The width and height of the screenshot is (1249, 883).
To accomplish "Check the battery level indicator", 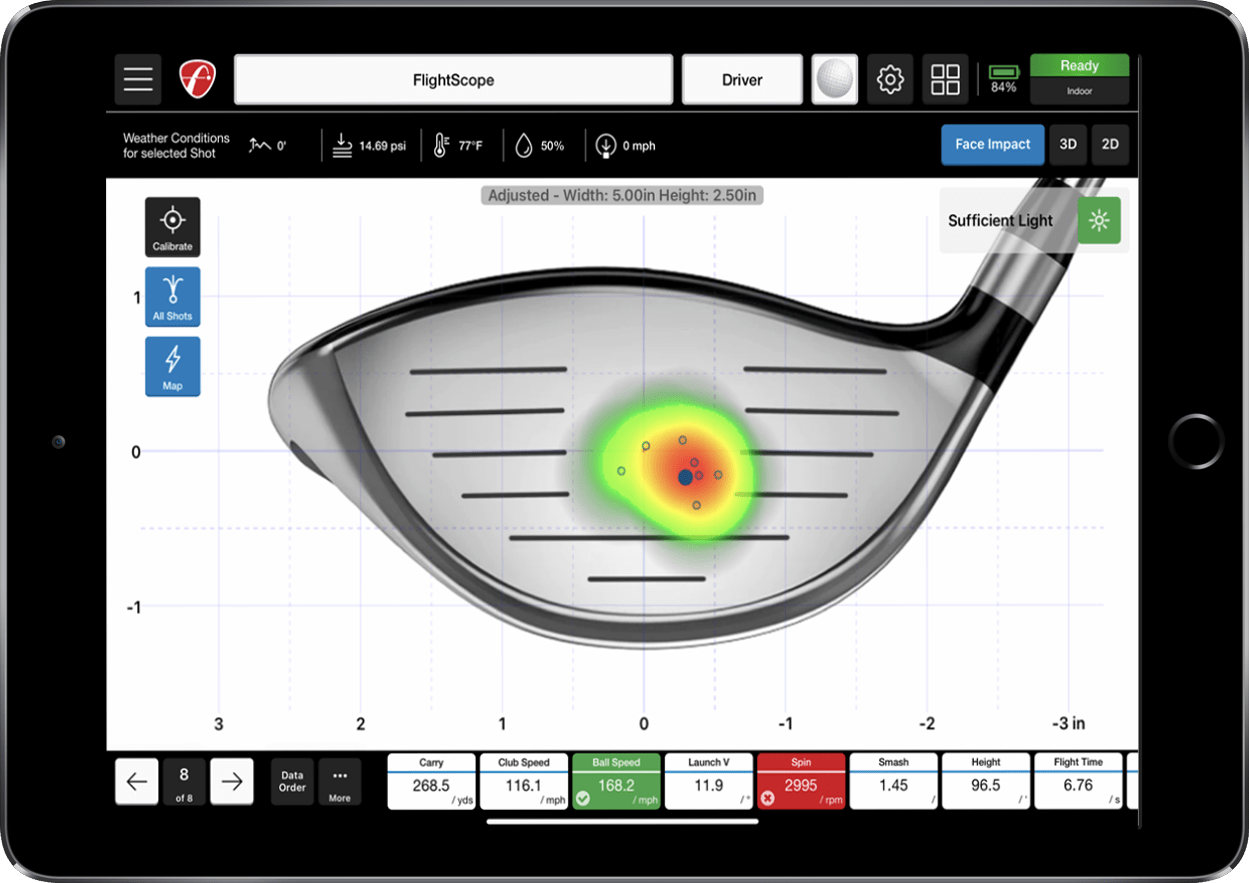I will pos(1002,79).
